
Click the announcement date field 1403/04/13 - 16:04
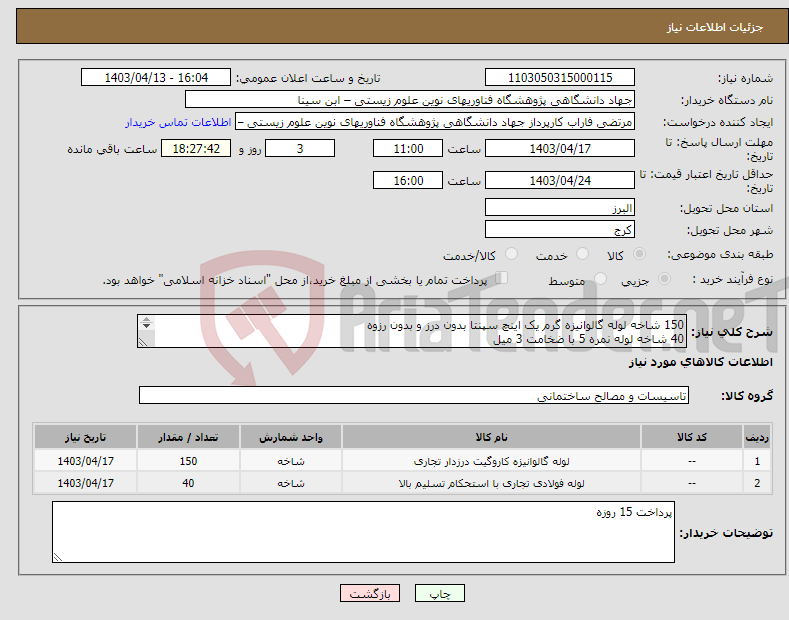156,78
